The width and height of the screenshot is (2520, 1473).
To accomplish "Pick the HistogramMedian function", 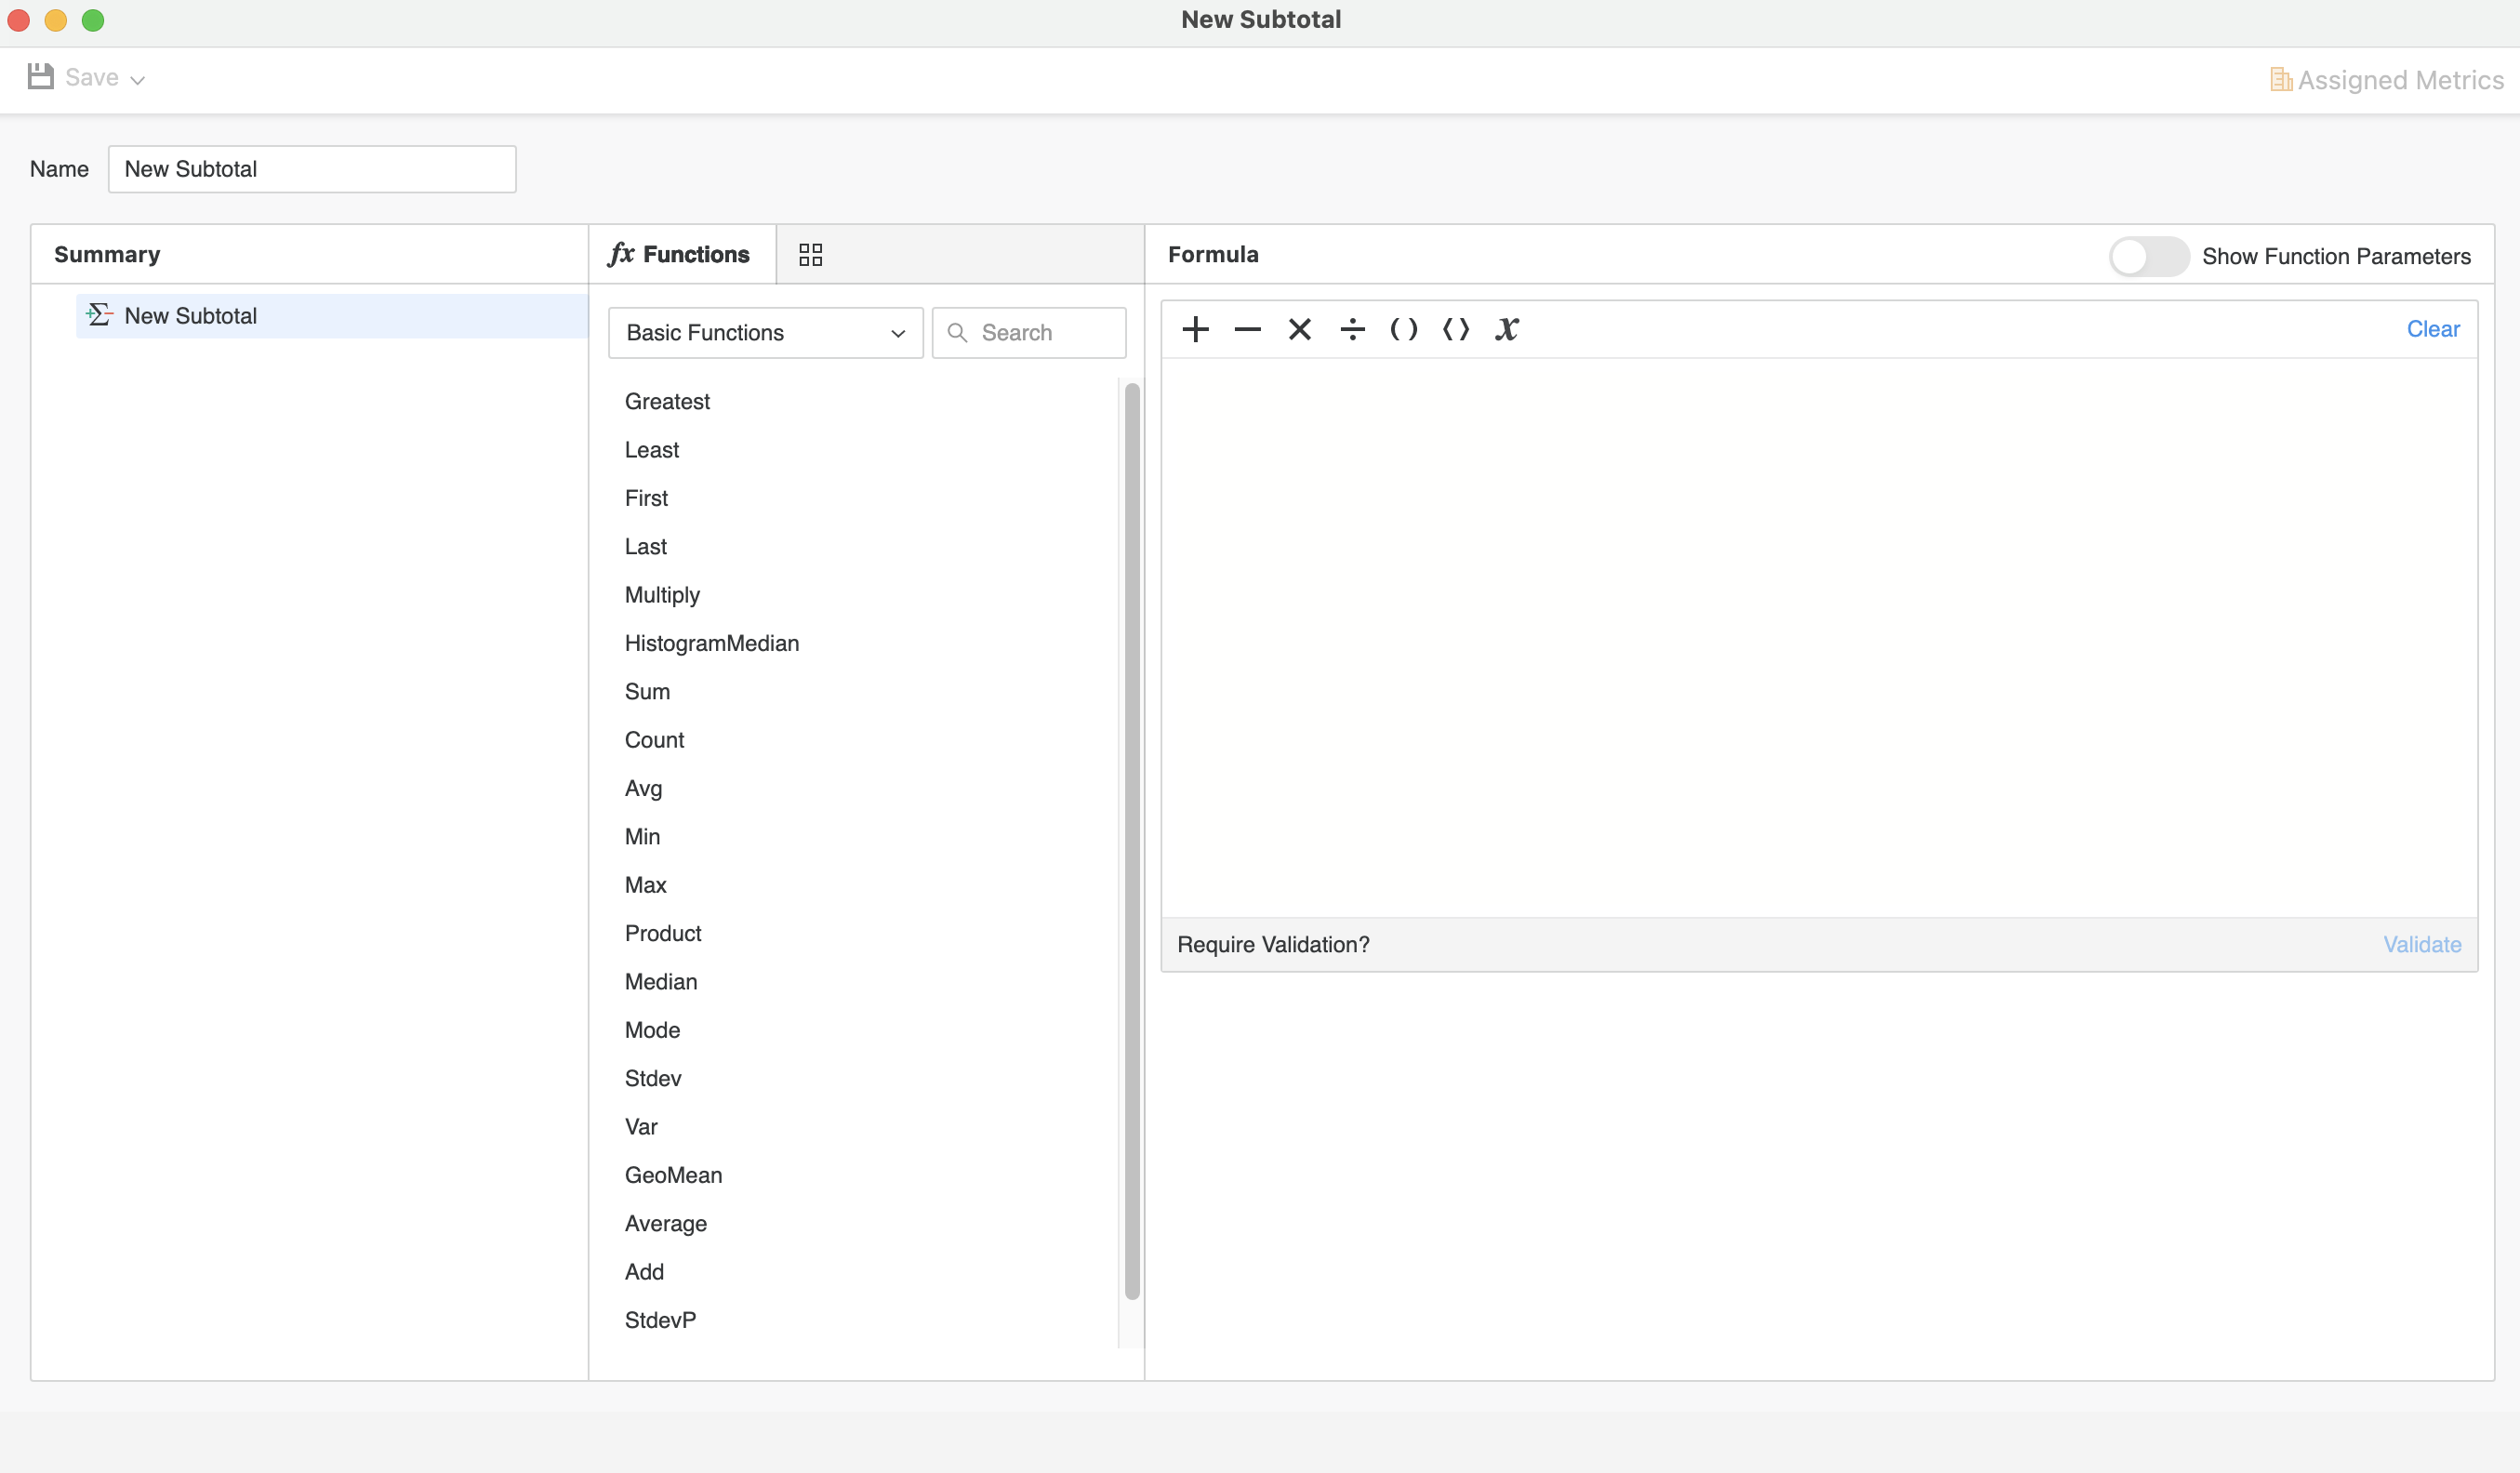I will tap(711, 643).
